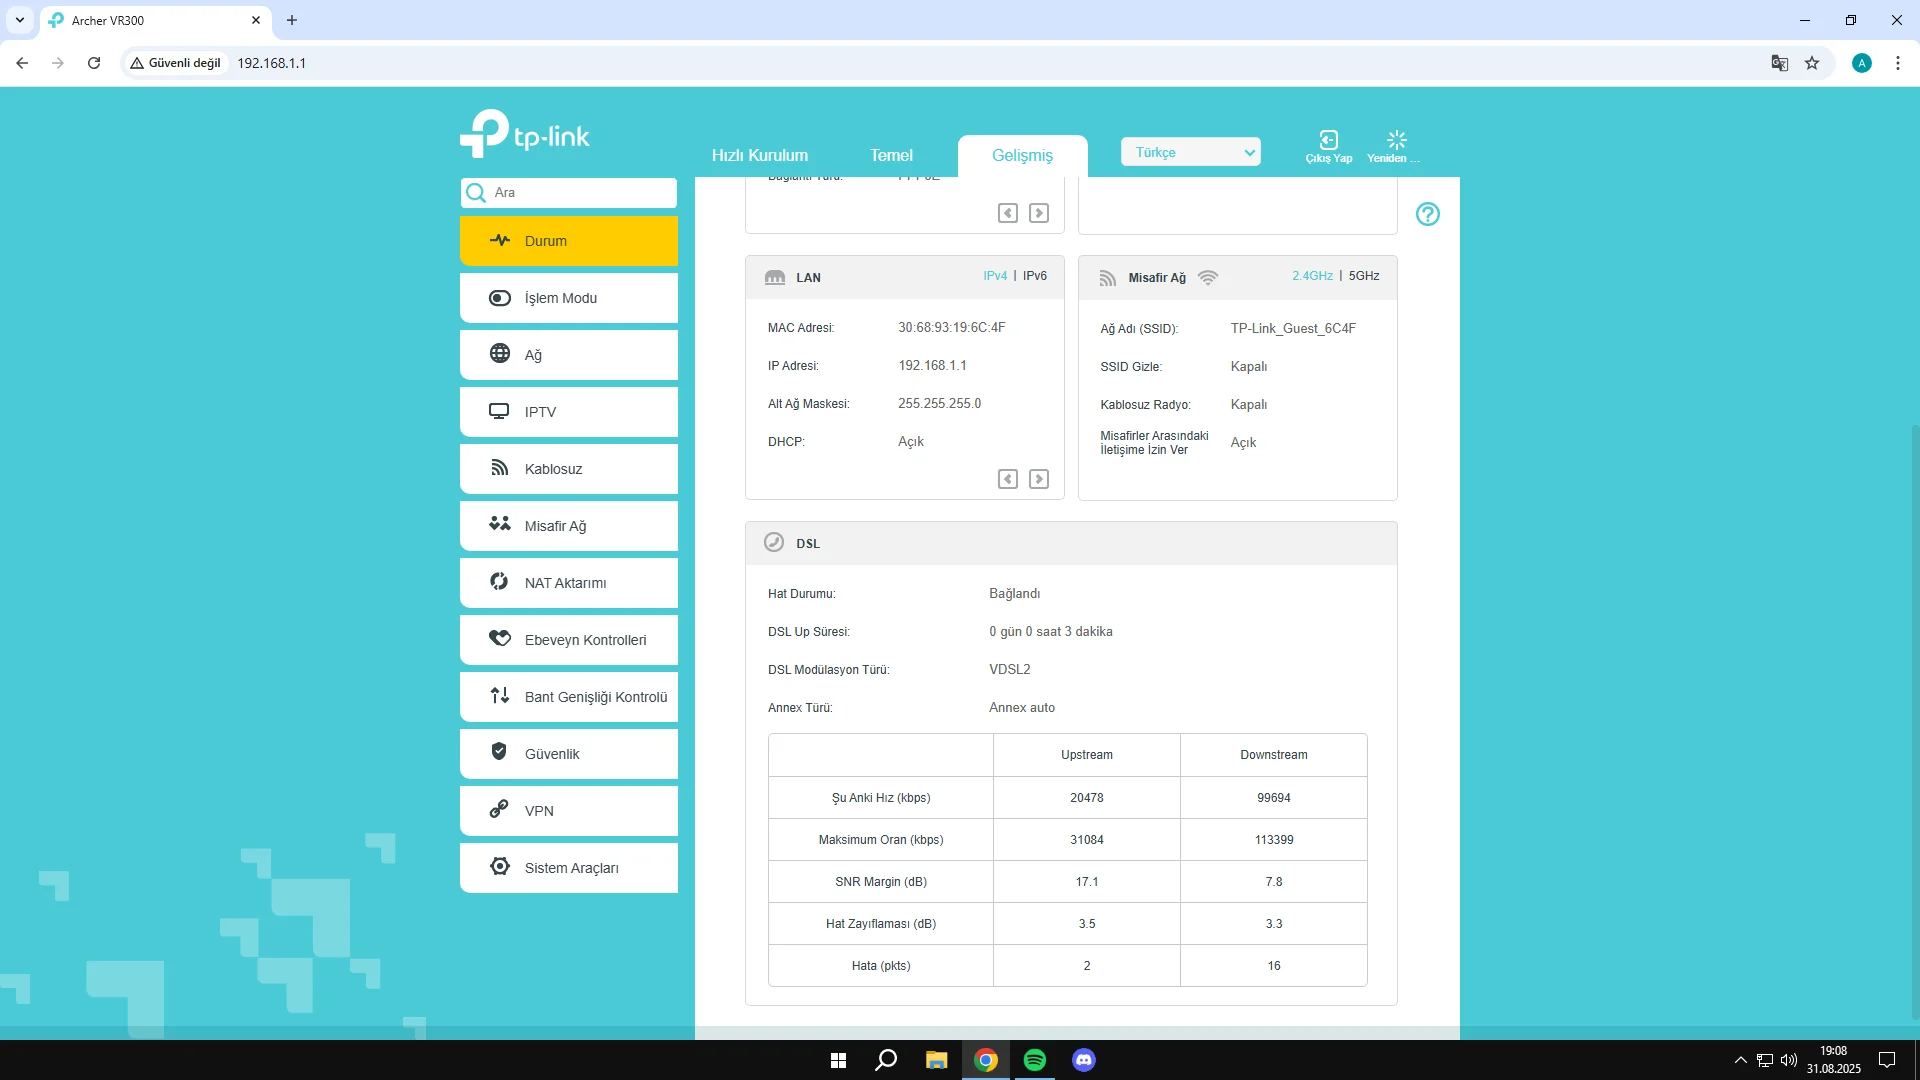The width and height of the screenshot is (1920, 1080).
Task: Switch Misafir Ağ to 5GHz
Action: click(x=1364, y=276)
